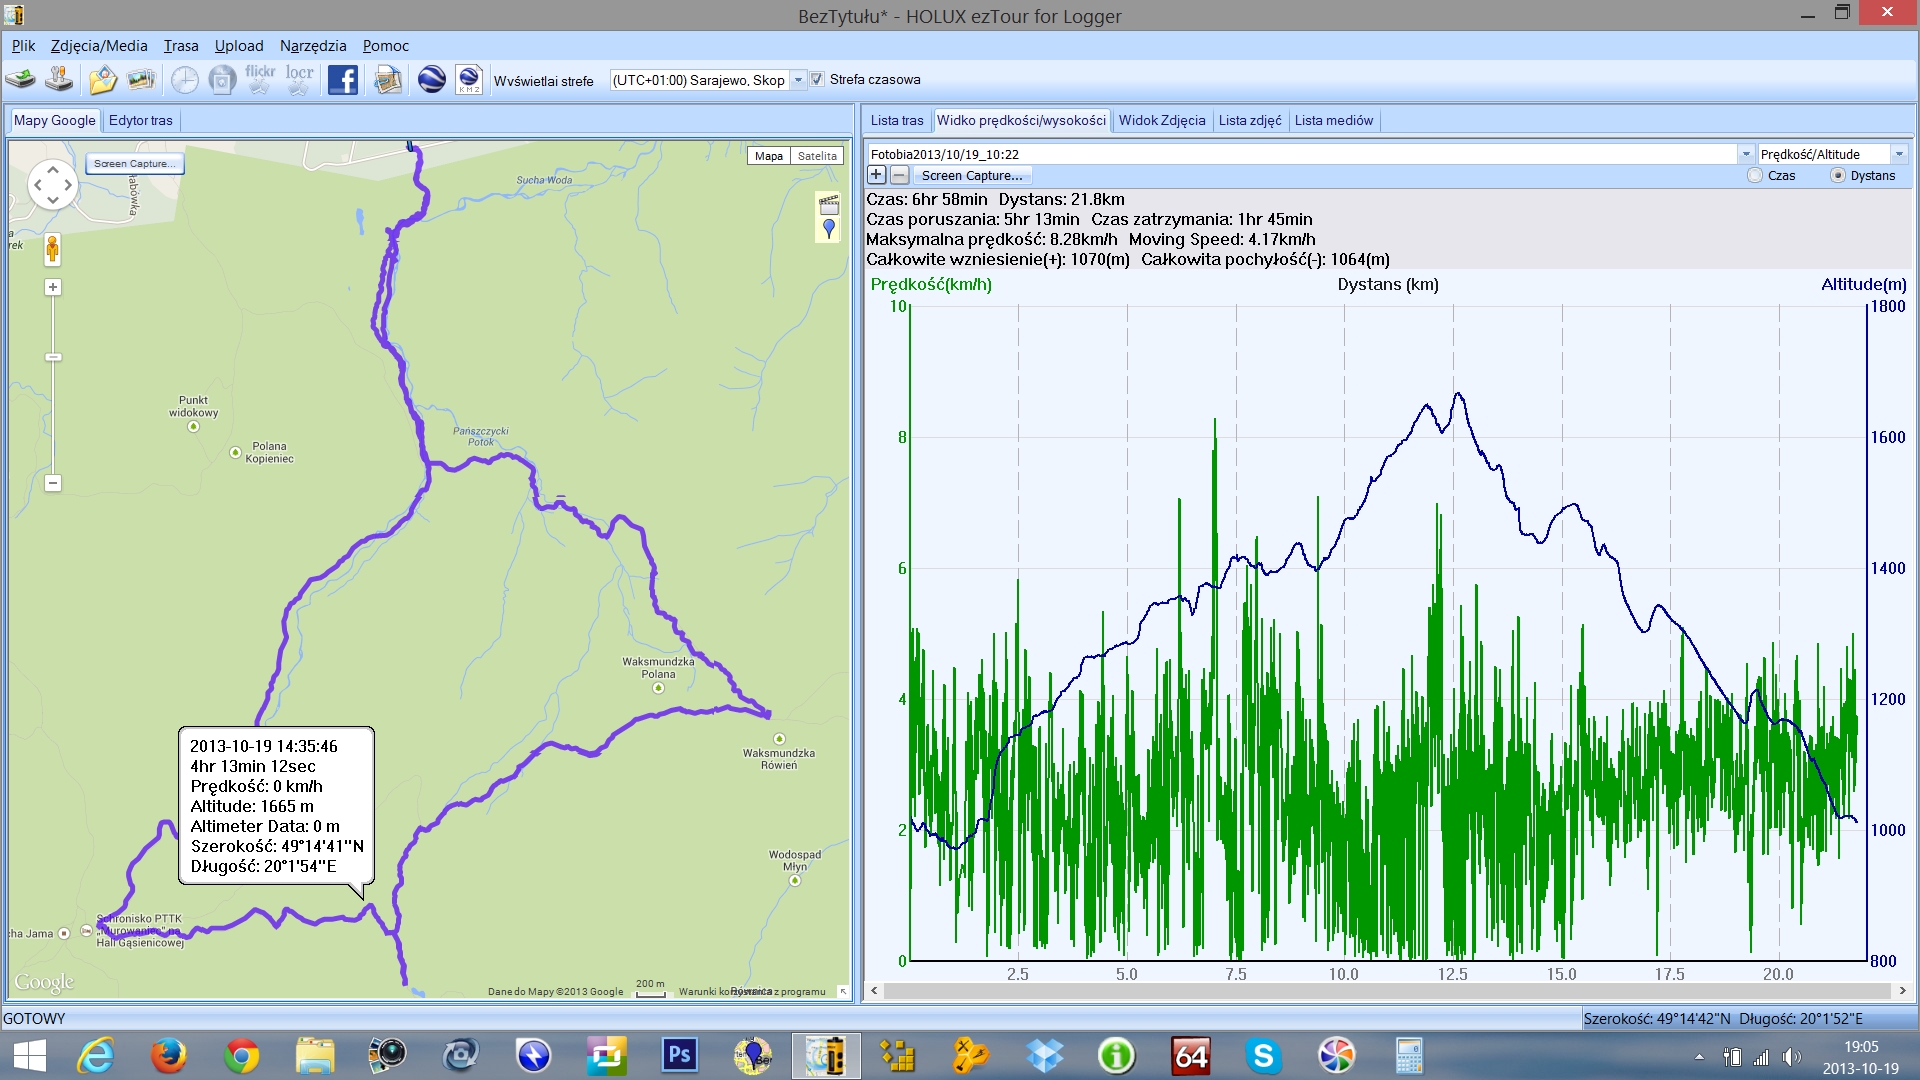Open the track name dropdown Fotobia2013/10/19

tap(1746, 154)
